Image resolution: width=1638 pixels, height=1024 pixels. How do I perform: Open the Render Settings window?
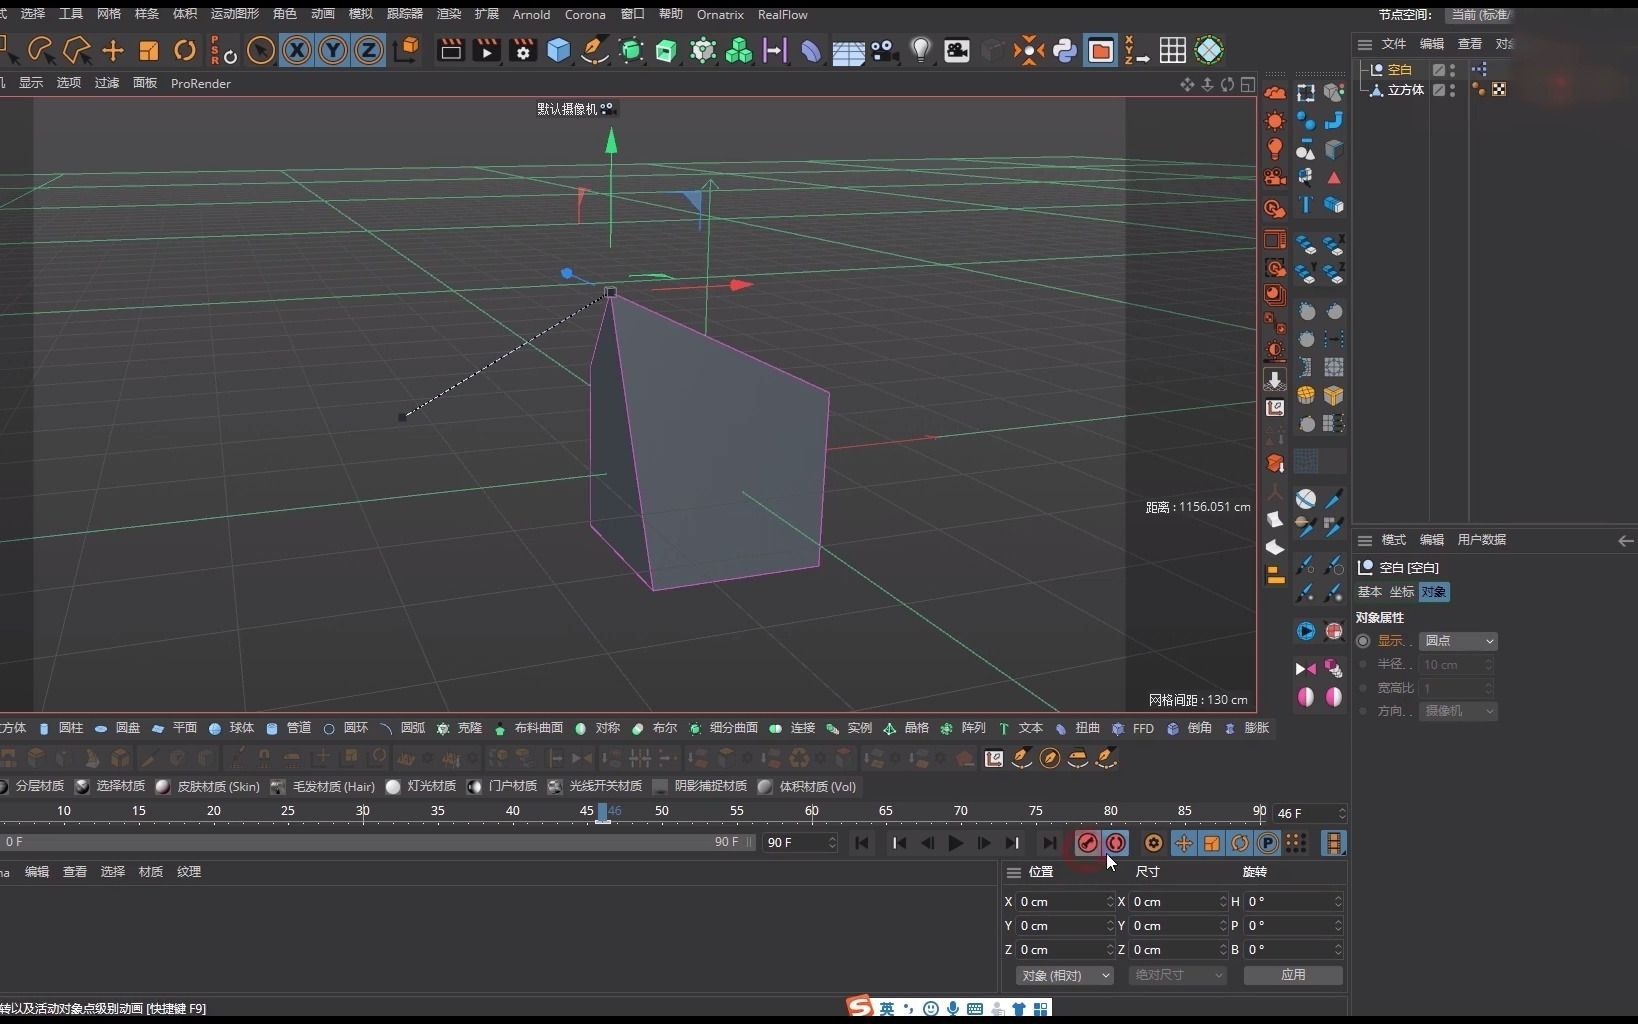point(524,51)
